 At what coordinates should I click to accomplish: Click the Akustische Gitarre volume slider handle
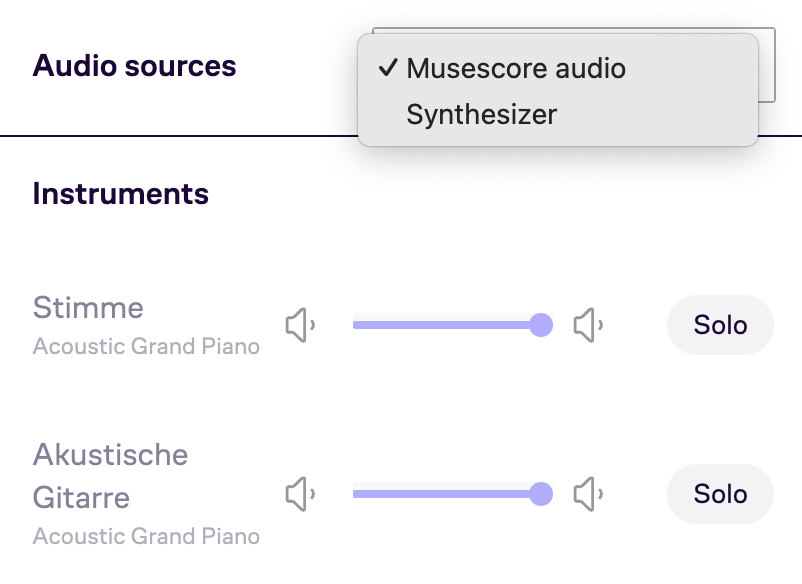[541, 494]
